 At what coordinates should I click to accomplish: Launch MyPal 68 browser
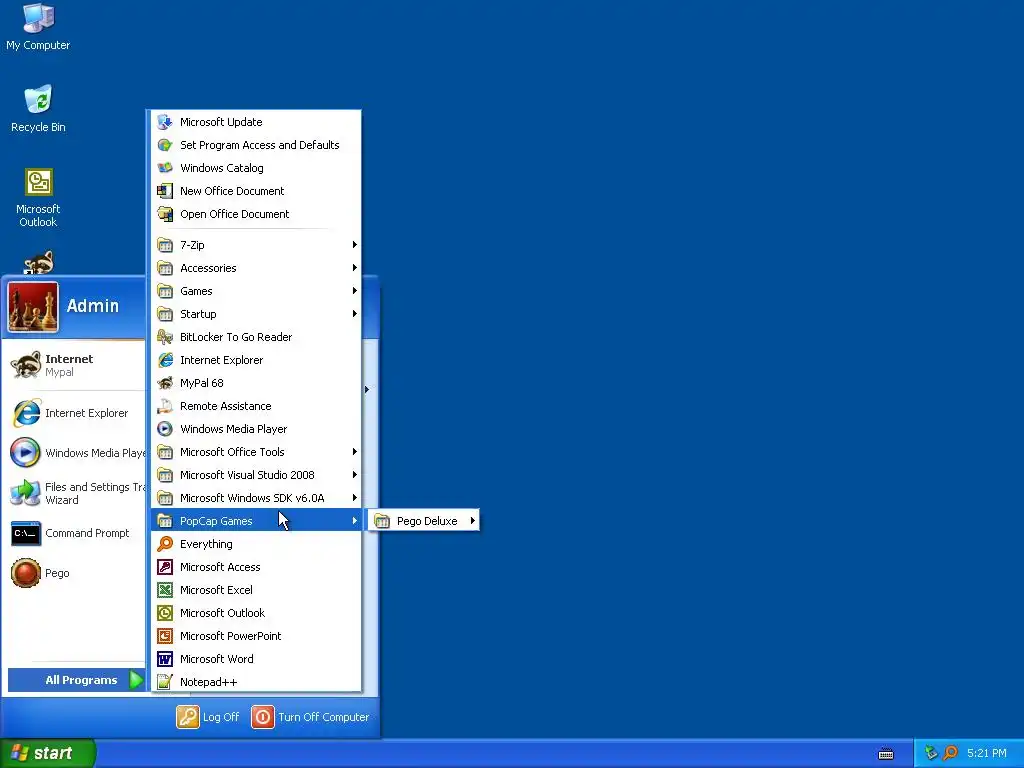pos(255,383)
